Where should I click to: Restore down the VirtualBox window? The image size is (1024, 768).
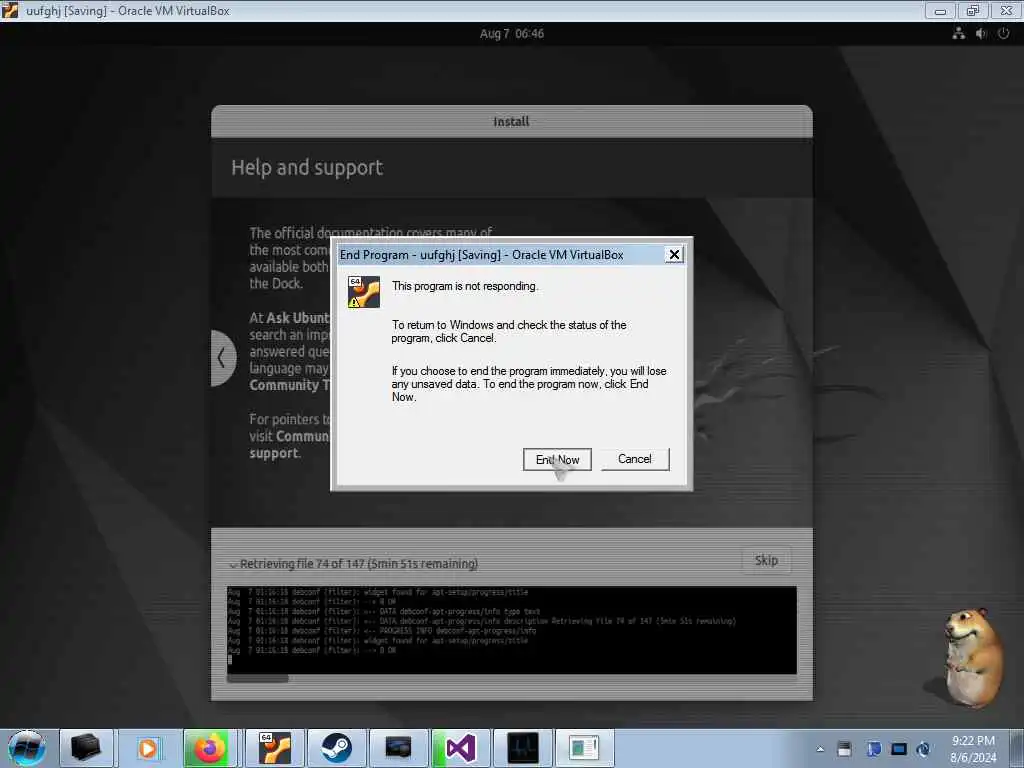click(973, 11)
